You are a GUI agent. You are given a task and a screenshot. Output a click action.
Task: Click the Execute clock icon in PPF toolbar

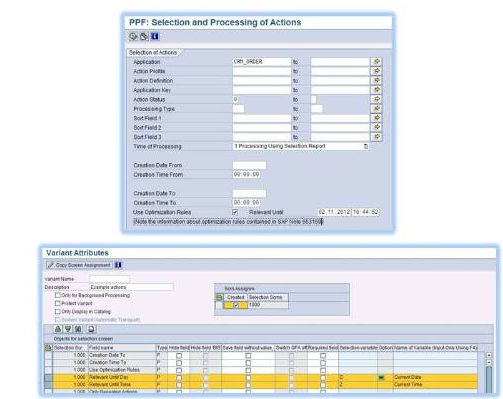[133, 36]
